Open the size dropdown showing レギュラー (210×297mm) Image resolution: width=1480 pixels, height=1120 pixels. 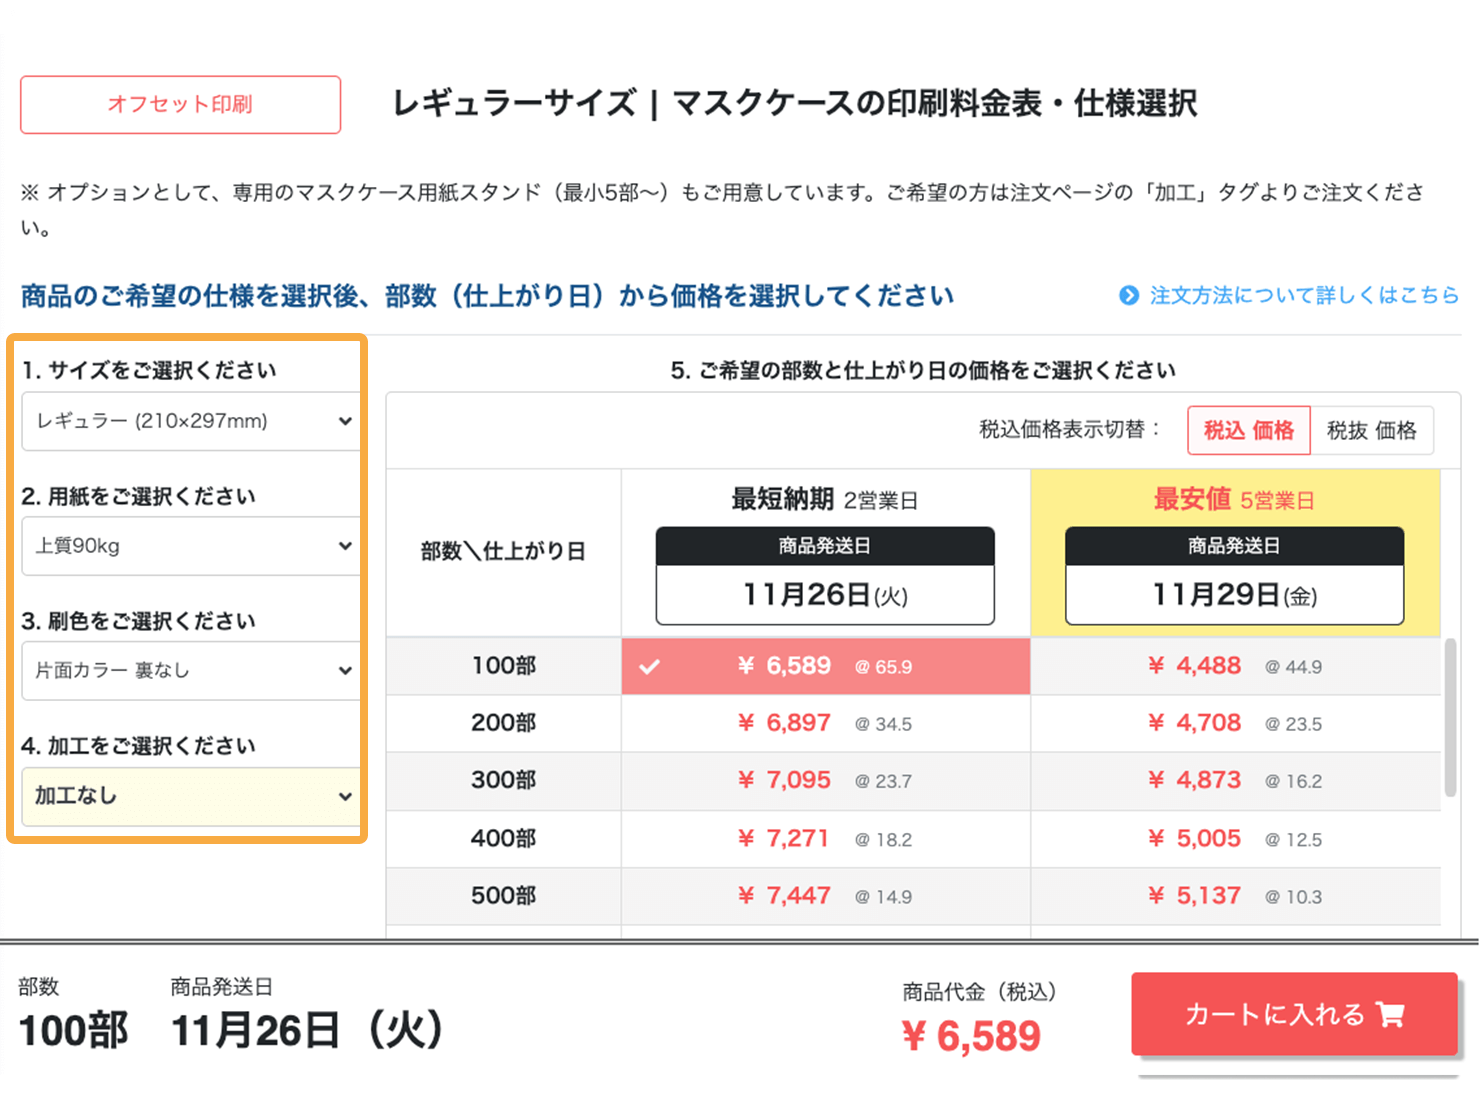tap(190, 421)
